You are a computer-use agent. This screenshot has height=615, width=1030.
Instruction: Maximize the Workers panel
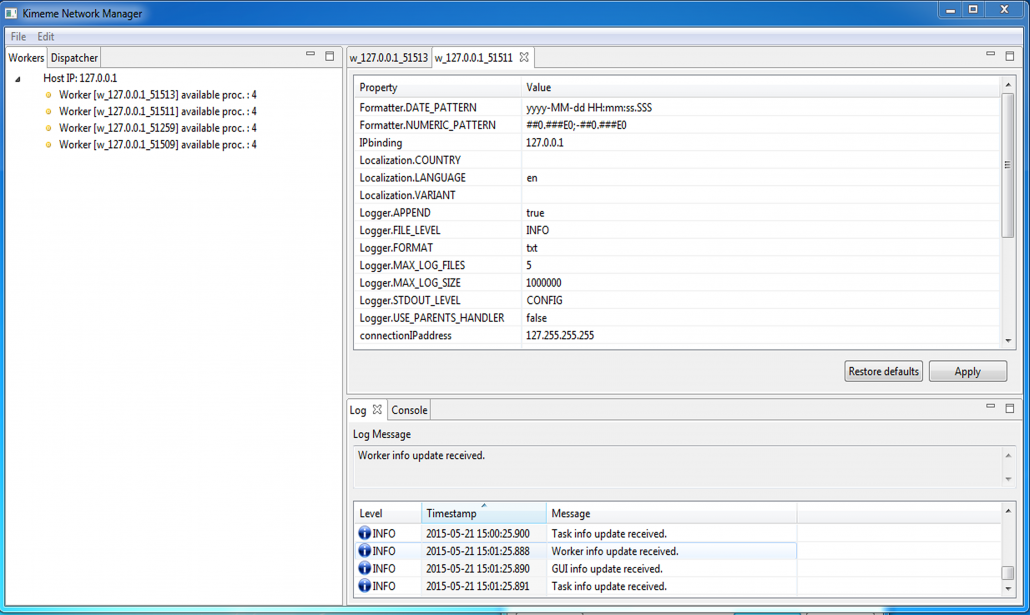(x=330, y=57)
